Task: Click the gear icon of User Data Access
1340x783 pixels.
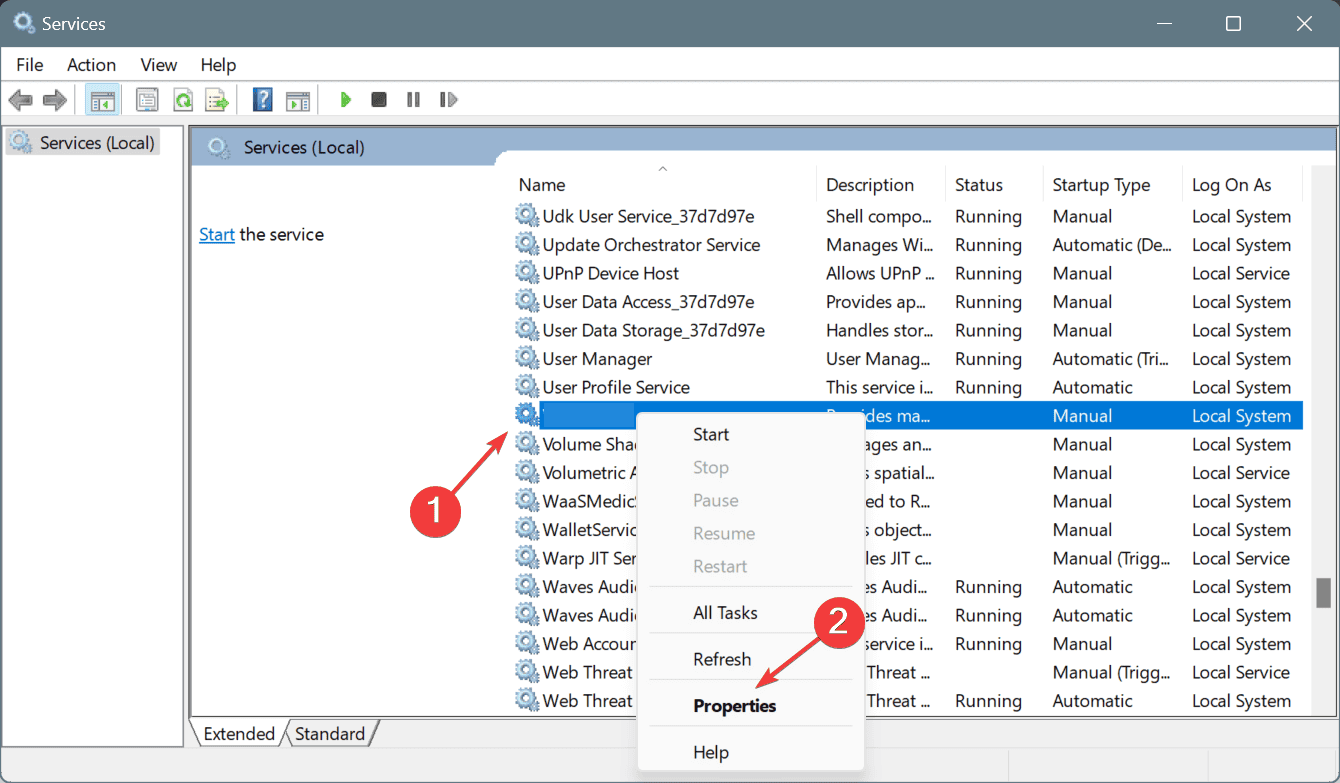Action: pyautogui.click(x=526, y=302)
